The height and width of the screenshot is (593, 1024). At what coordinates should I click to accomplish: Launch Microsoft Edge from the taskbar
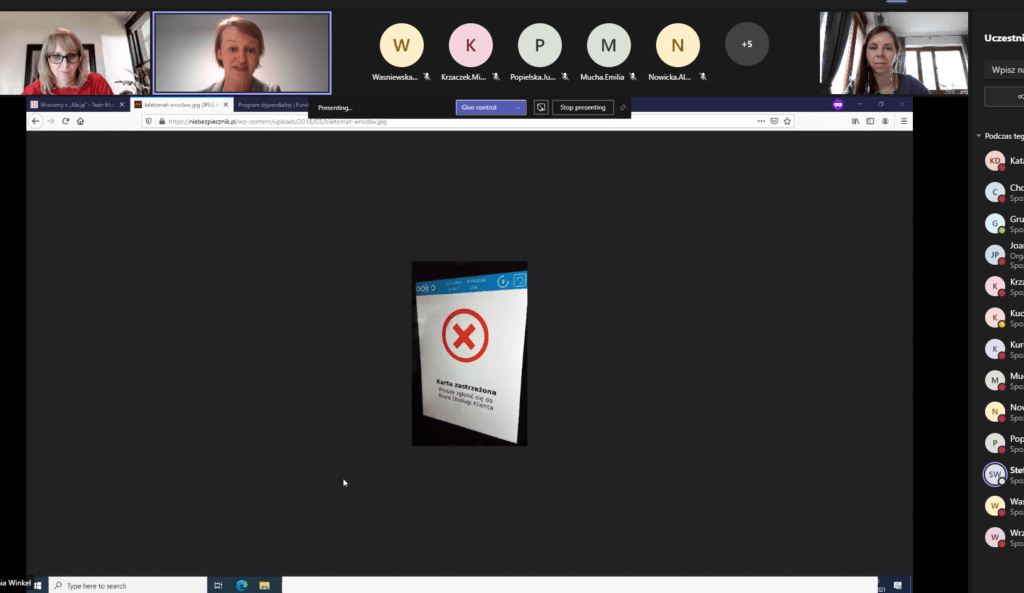242,586
